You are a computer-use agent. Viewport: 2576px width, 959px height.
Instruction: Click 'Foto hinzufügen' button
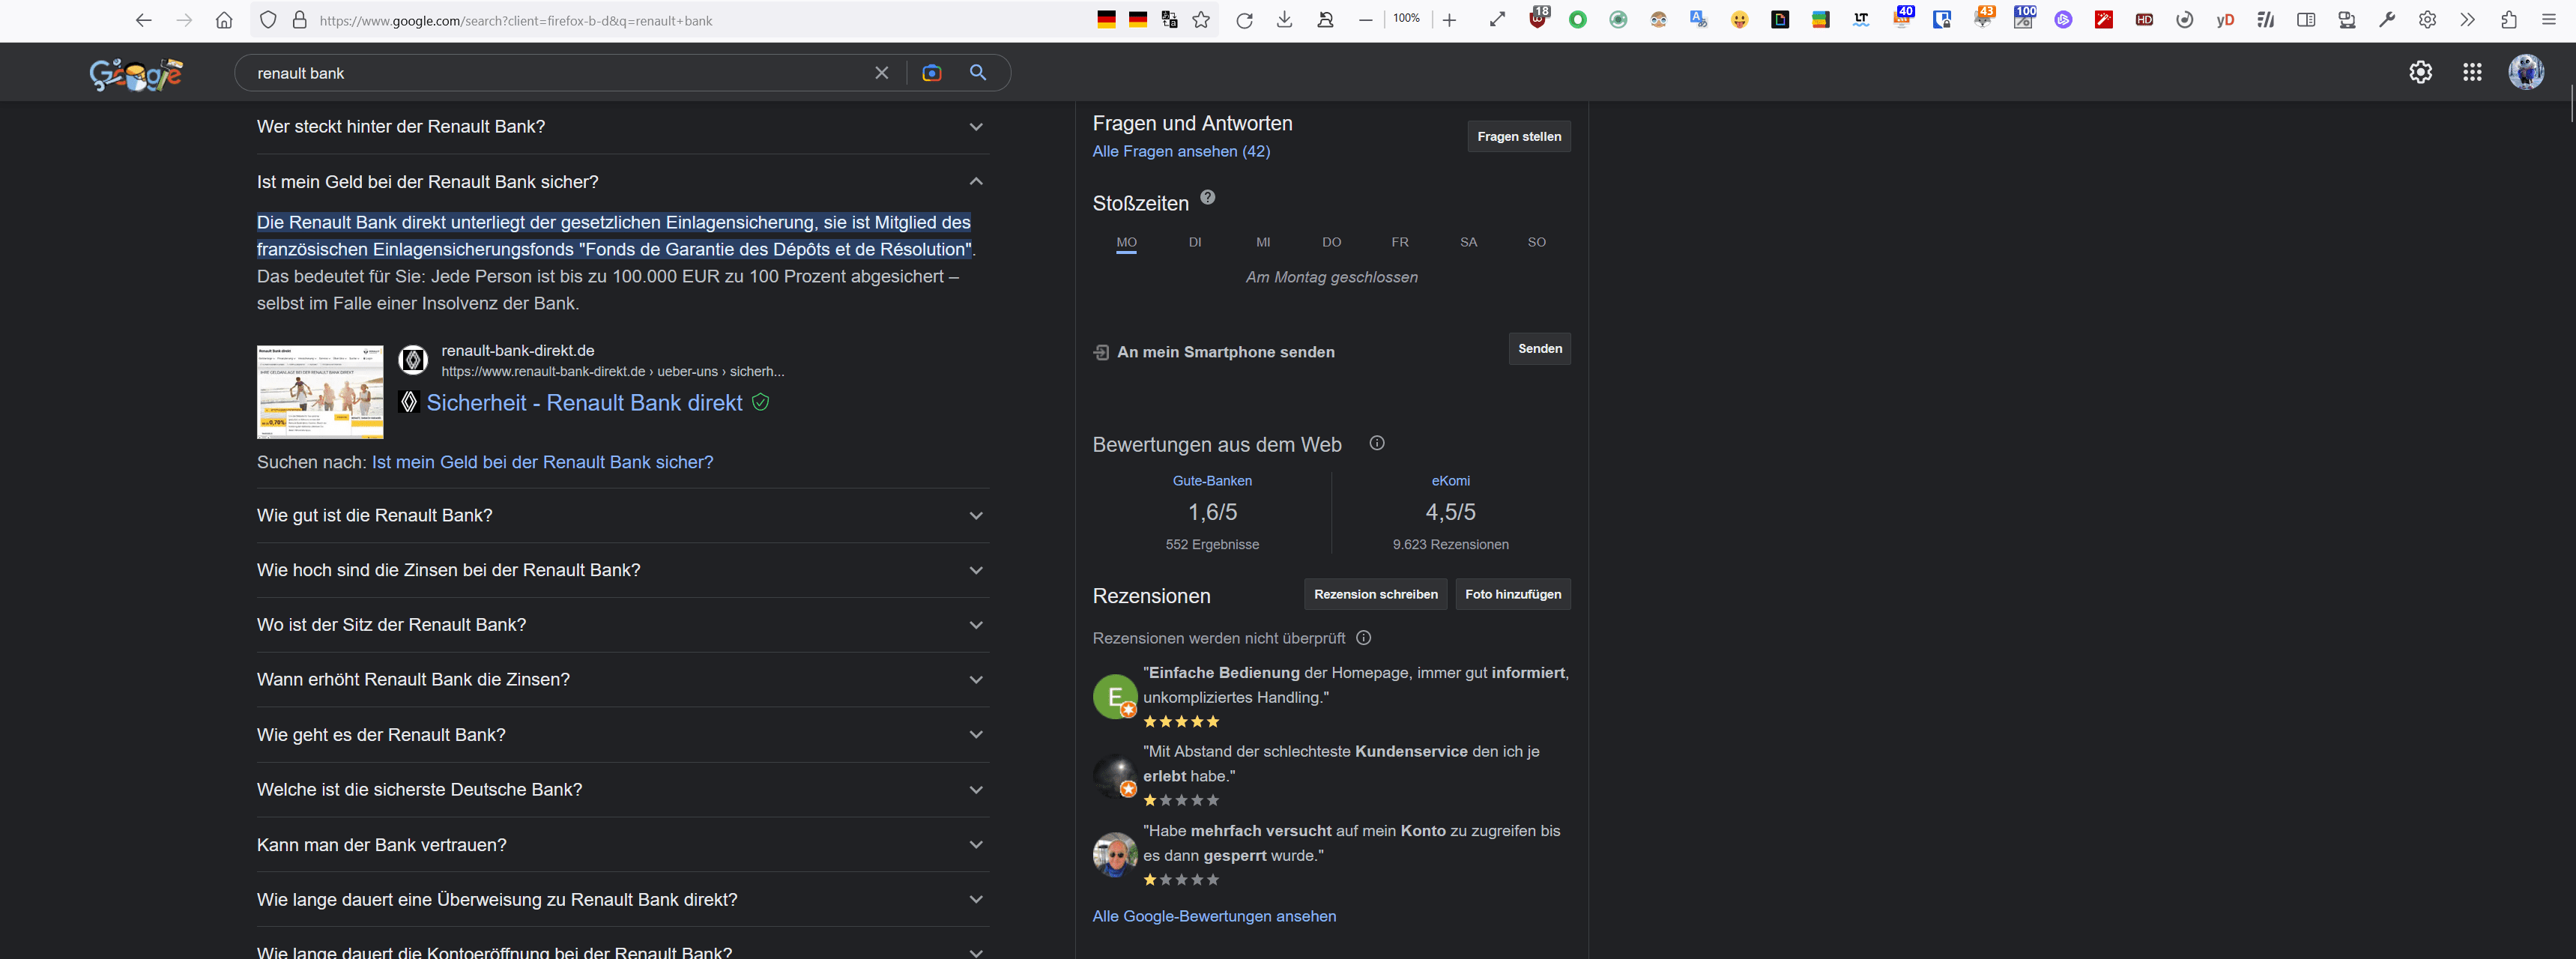pos(1513,594)
